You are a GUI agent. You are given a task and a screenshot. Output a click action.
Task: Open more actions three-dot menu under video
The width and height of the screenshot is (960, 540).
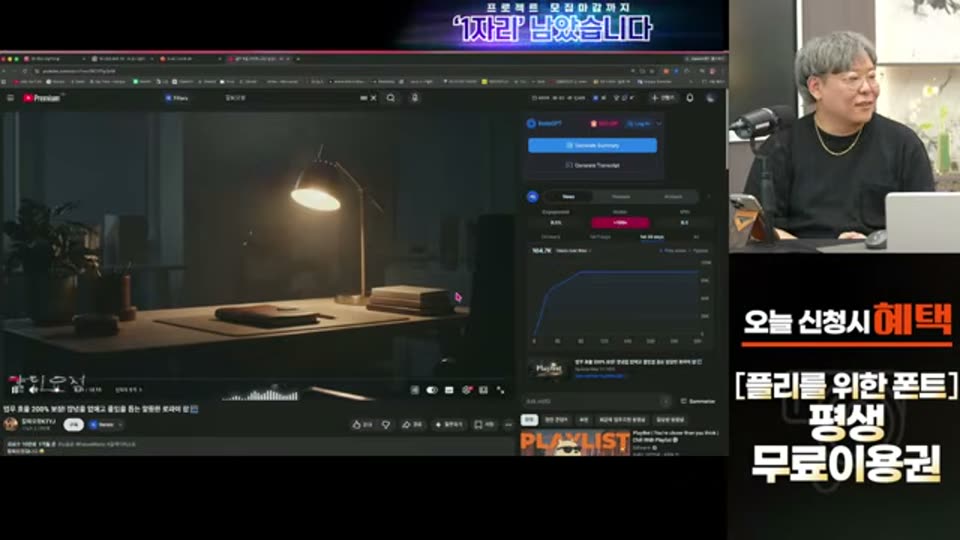pos(508,424)
